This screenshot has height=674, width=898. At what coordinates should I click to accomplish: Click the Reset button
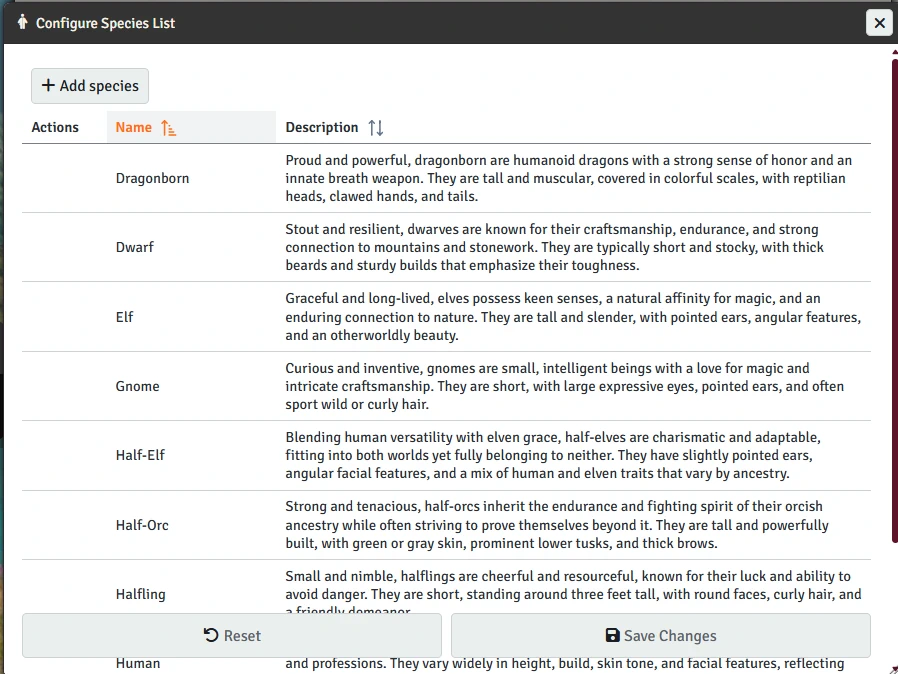point(232,635)
